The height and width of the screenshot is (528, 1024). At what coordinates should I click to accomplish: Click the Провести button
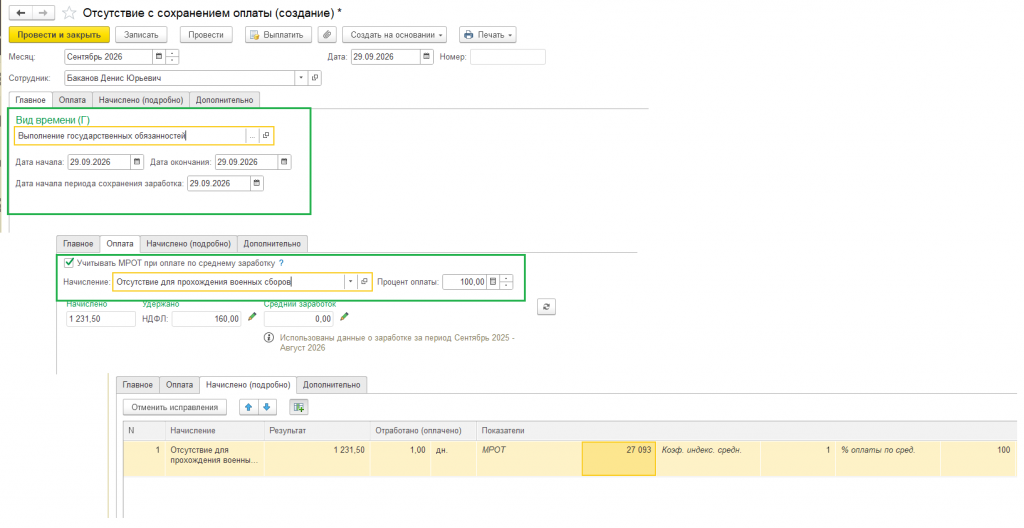coord(206,35)
